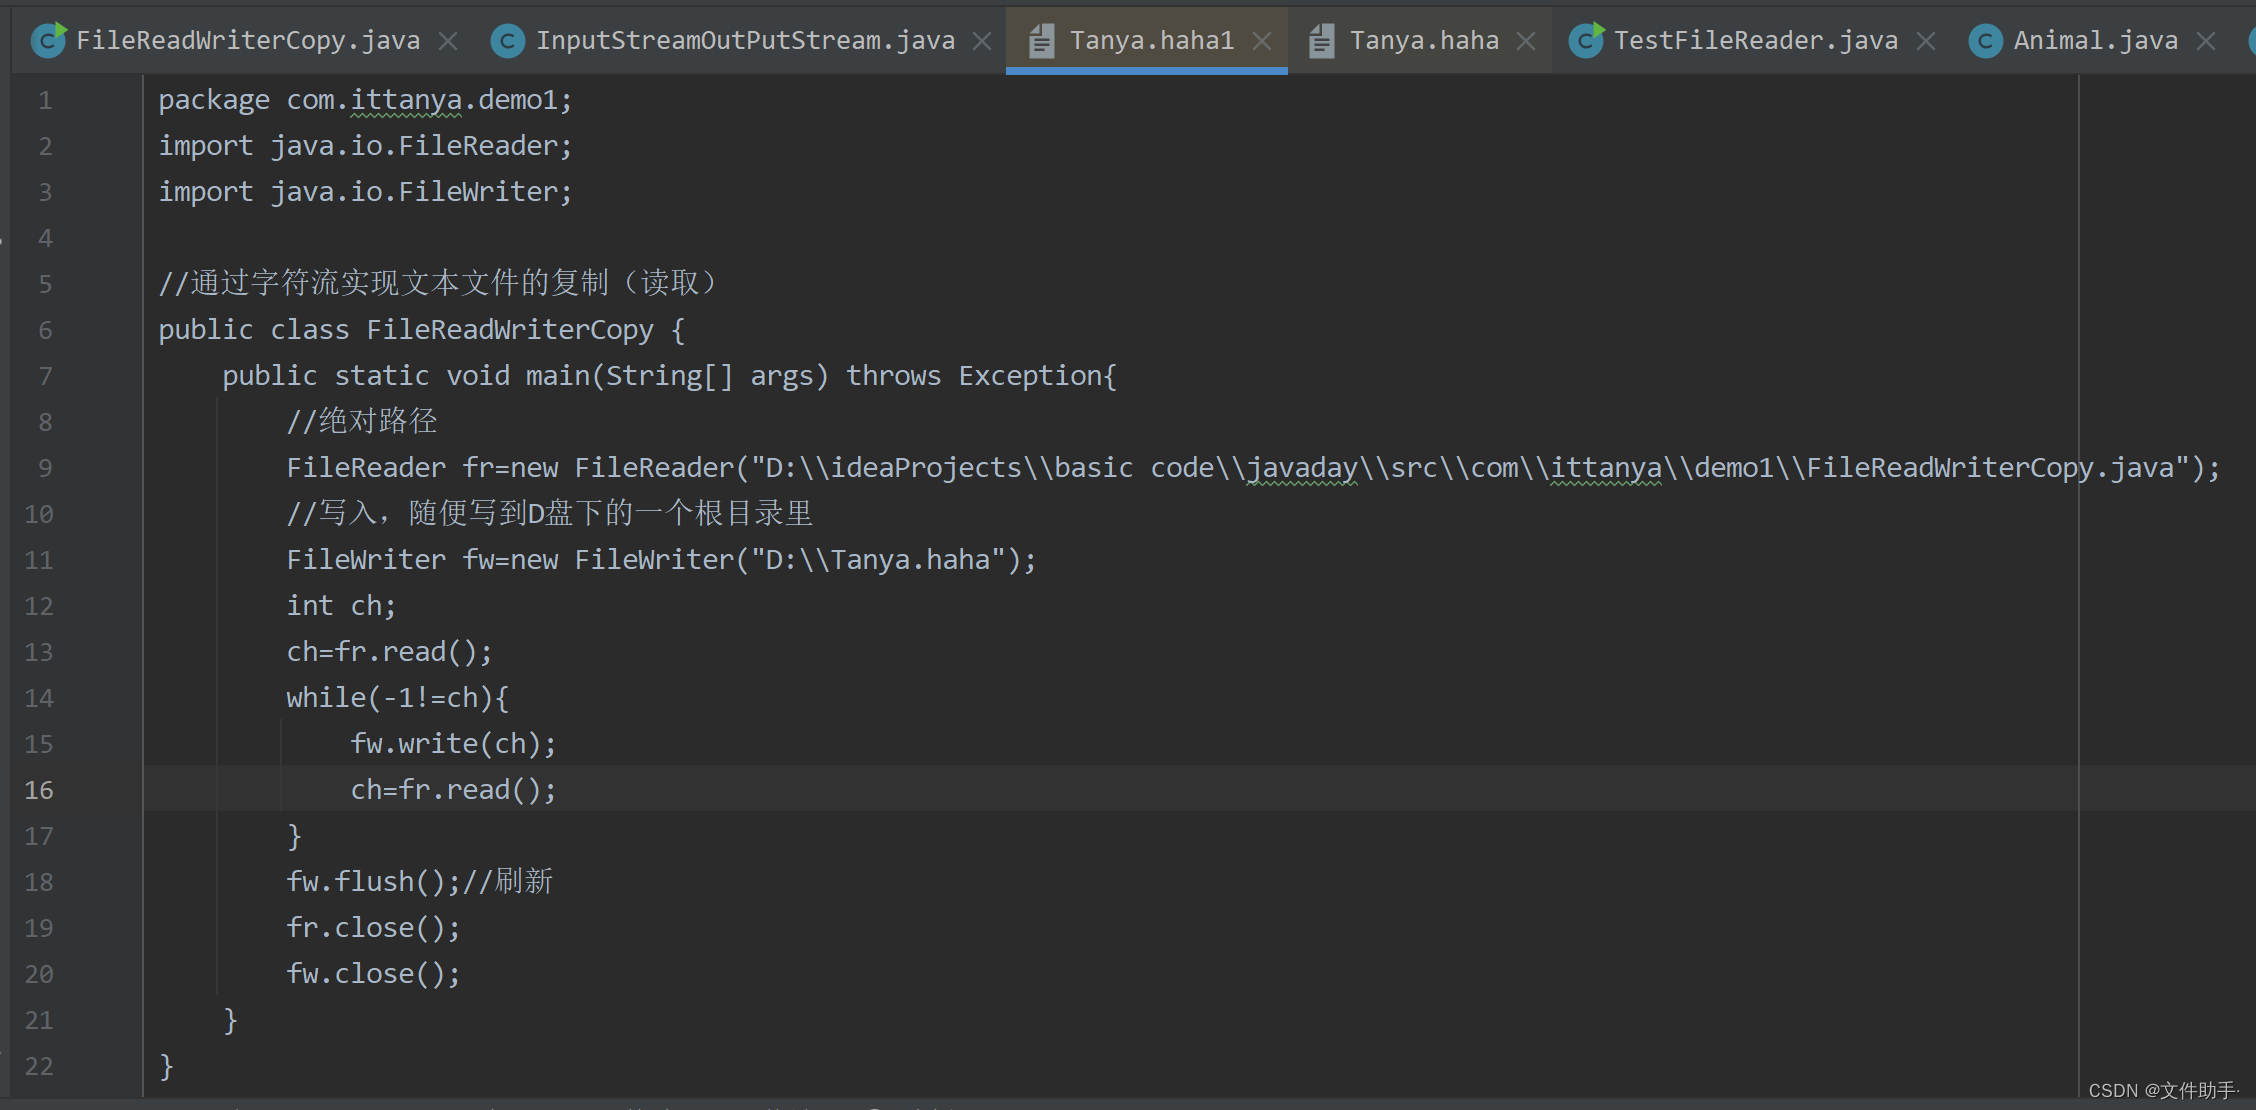The height and width of the screenshot is (1110, 2256).
Task: Click 'fw.flush();' statement
Action: pos(373,882)
